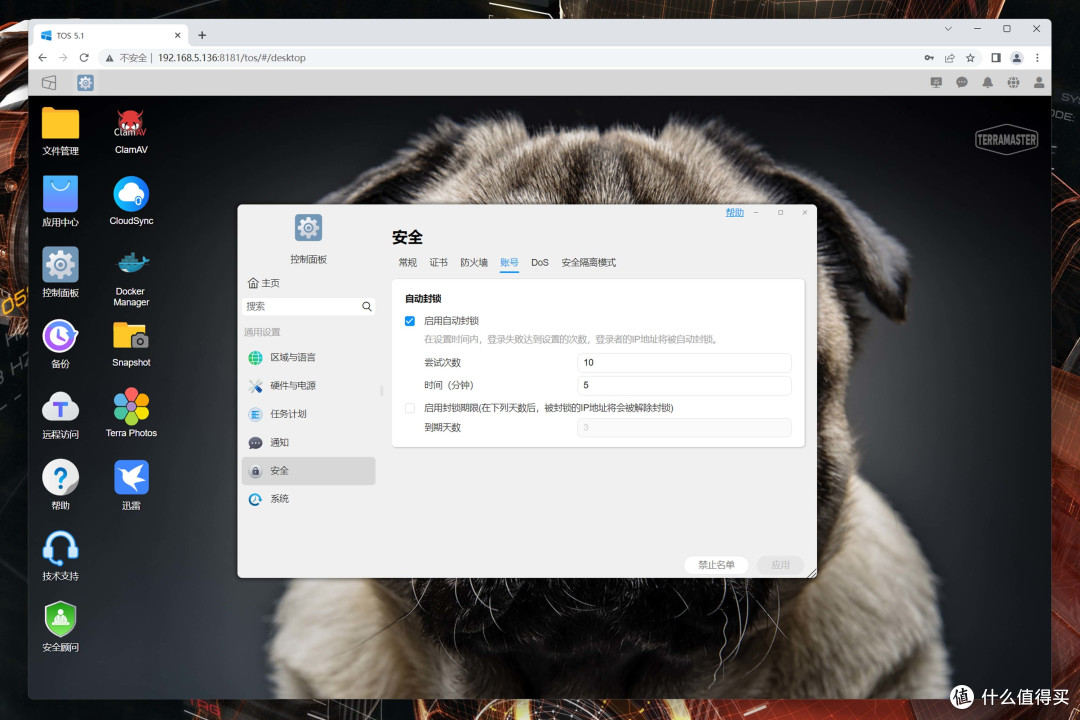
Task: Open the Snapshot desktop icon
Action: 131,343
